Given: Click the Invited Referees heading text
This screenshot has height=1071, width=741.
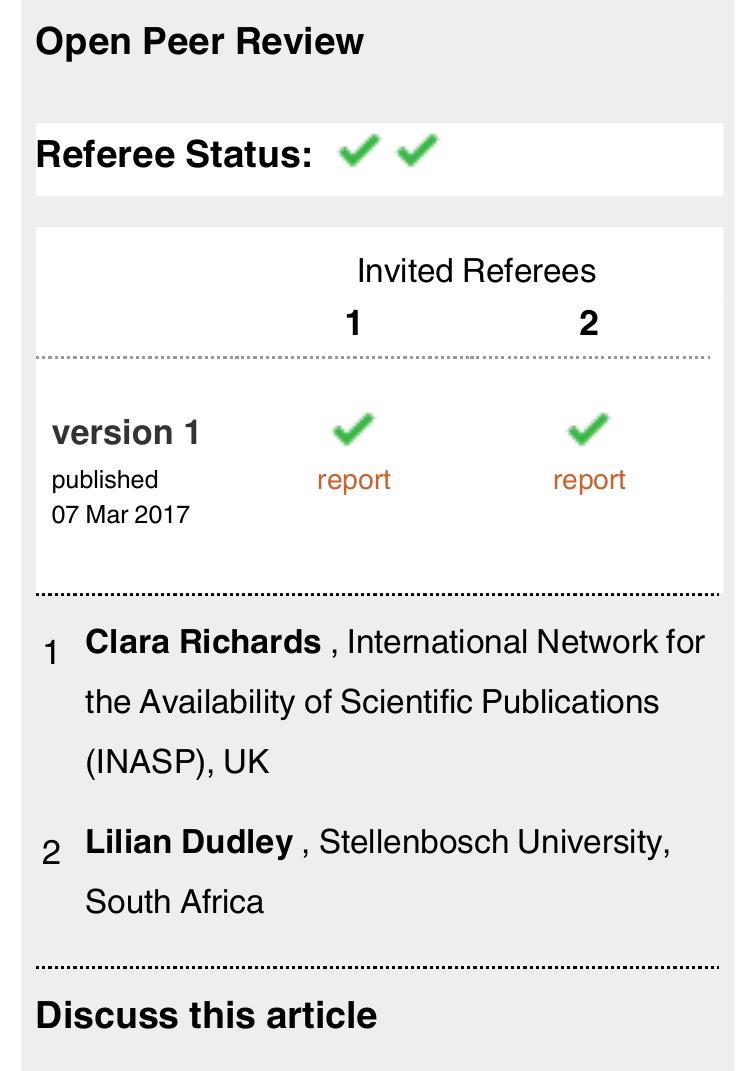Looking at the screenshot, I should click(476, 271).
